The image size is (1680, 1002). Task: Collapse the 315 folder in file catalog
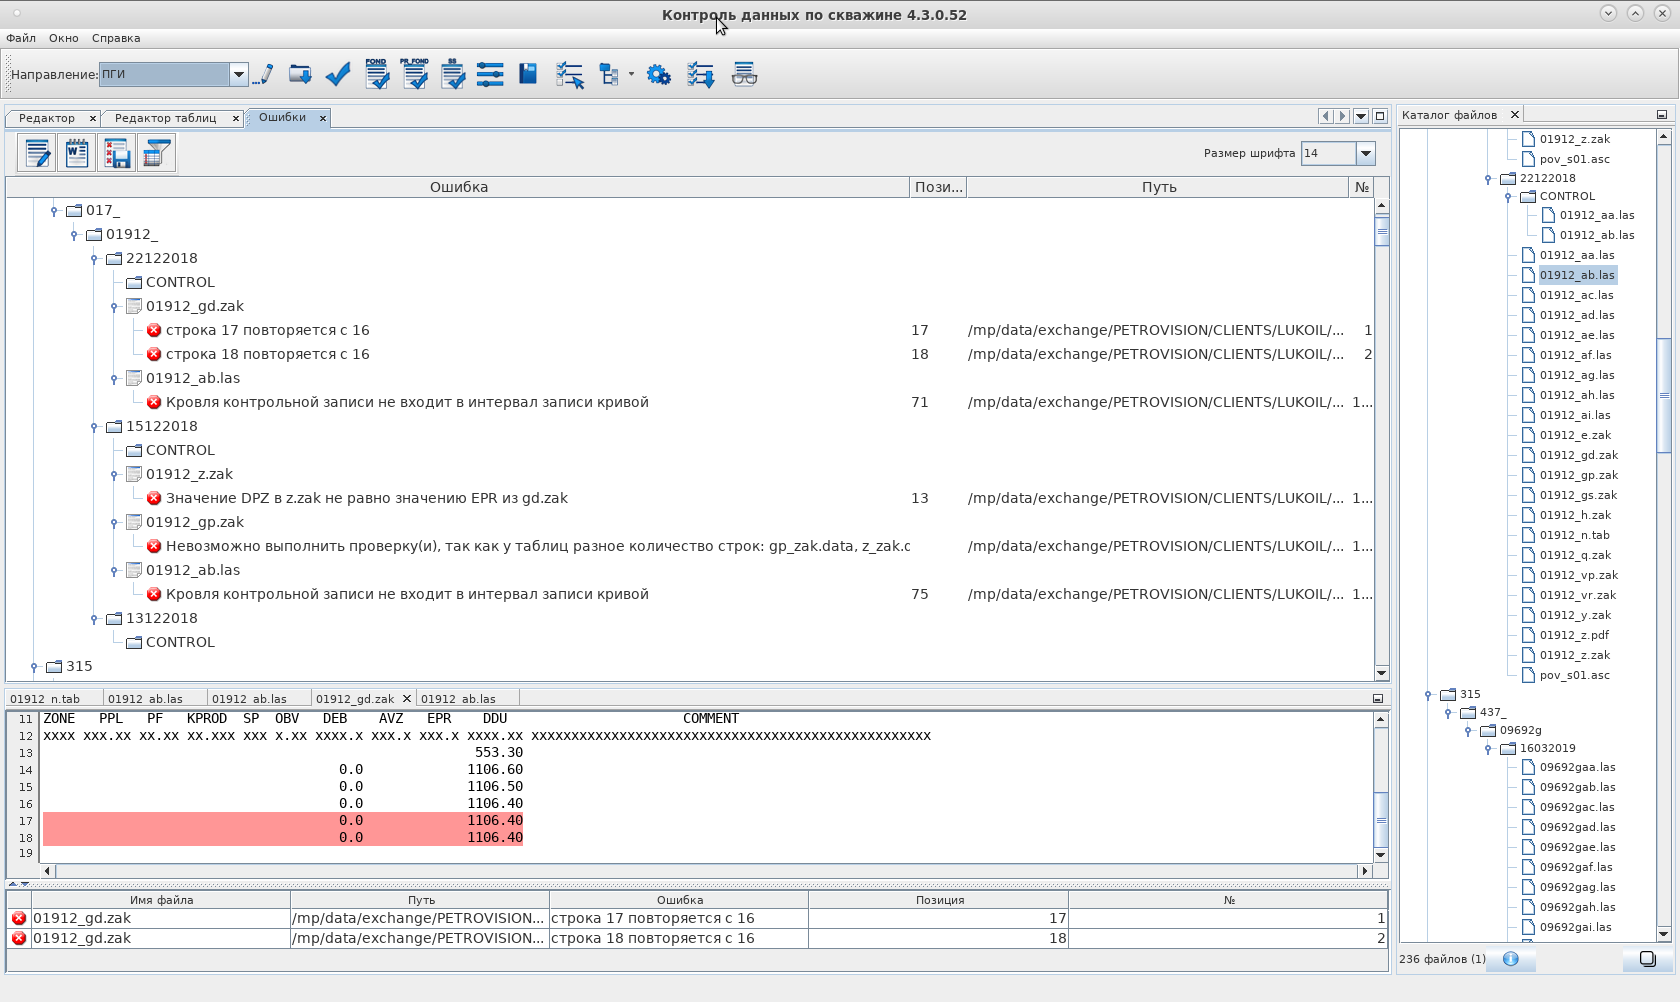click(1428, 695)
